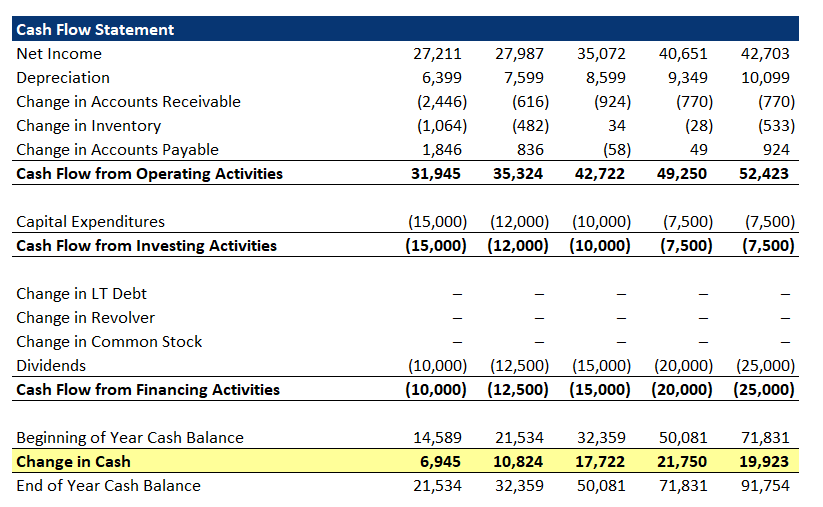Image resolution: width=823 pixels, height=507 pixels.
Task: Select Operating Activities total 49,250
Action: [x=681, y=174]
